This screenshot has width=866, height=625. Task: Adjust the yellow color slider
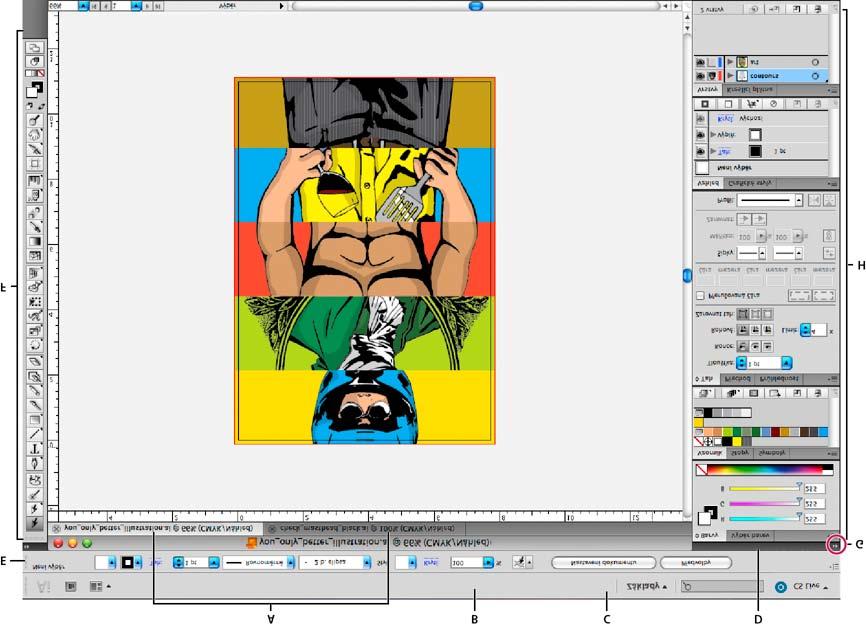click(764, 489)
